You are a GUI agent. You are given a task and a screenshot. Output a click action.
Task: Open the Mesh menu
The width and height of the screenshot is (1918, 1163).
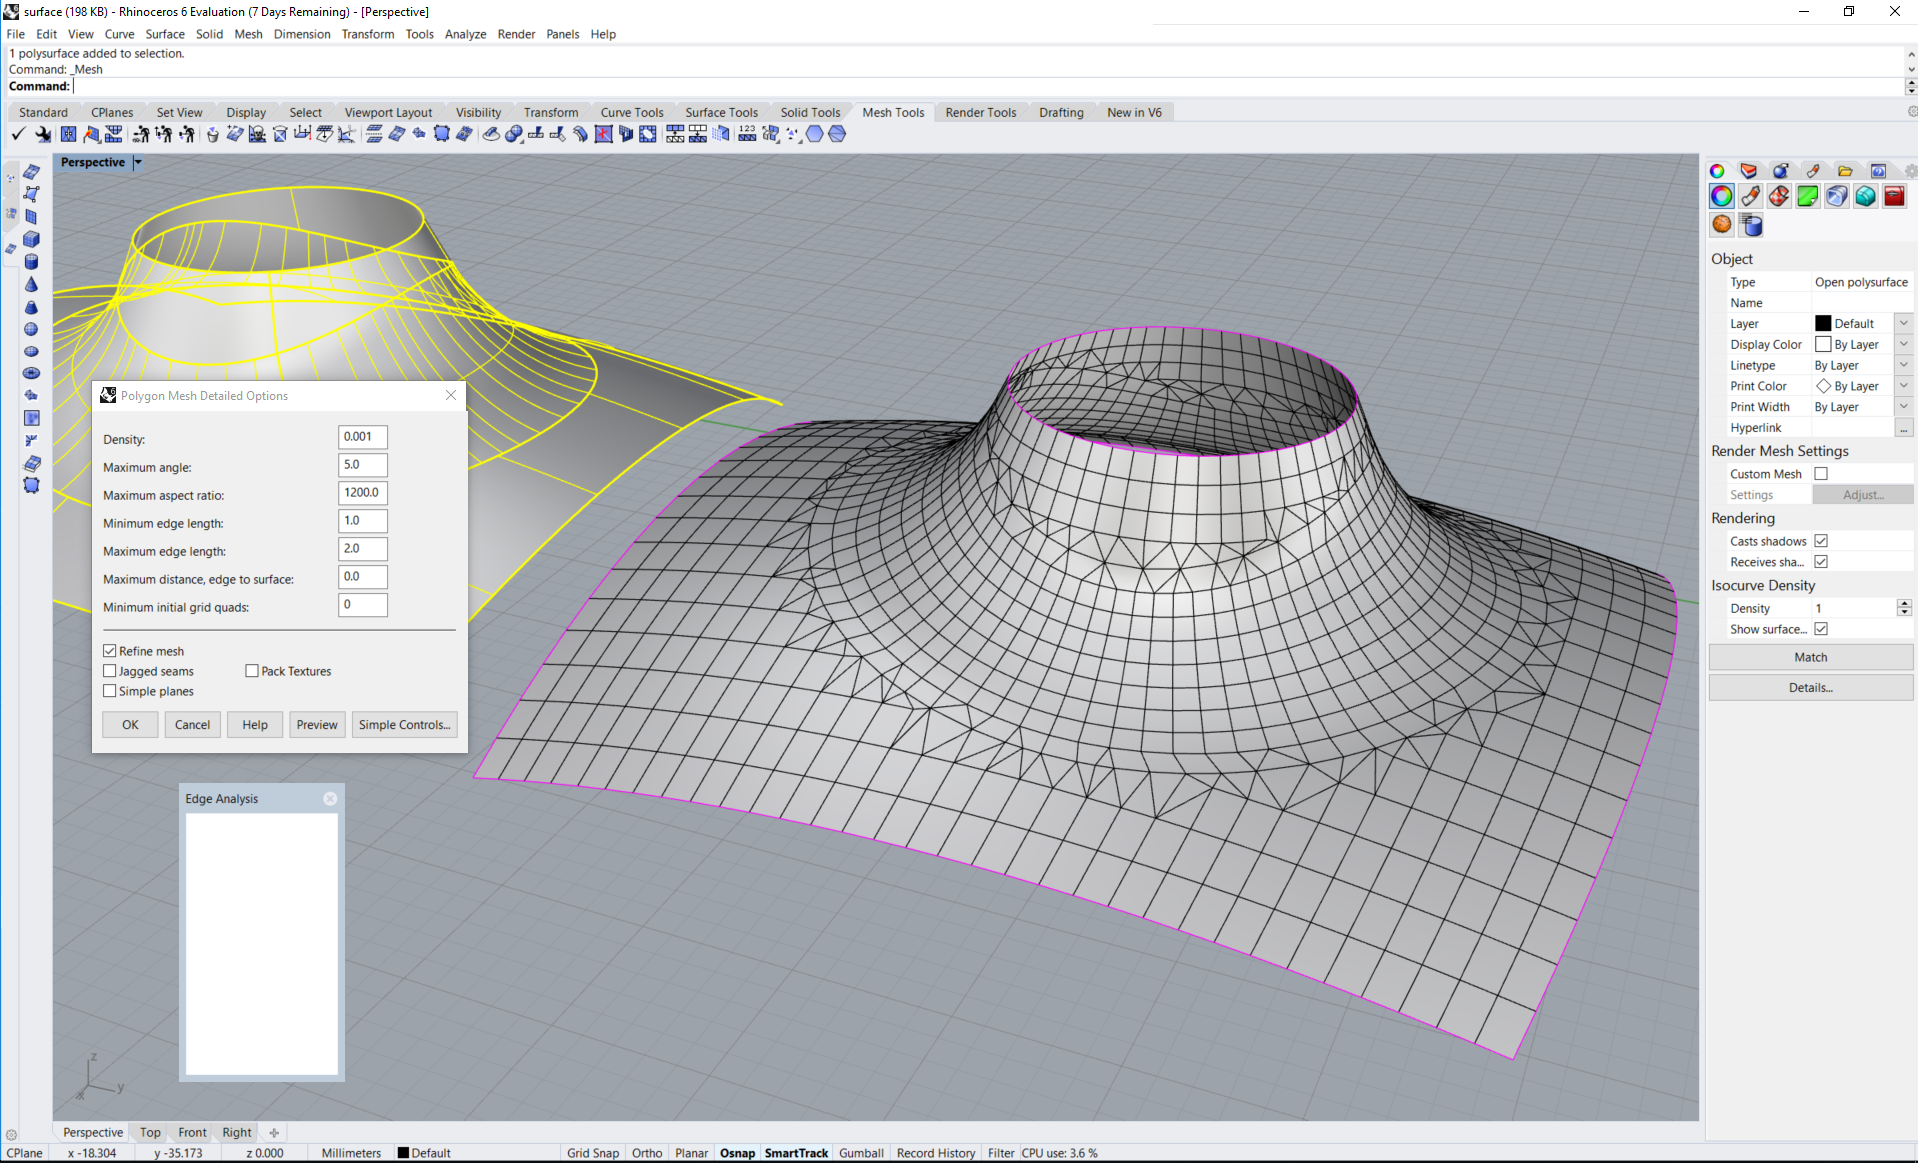click(x=248, y=34)
